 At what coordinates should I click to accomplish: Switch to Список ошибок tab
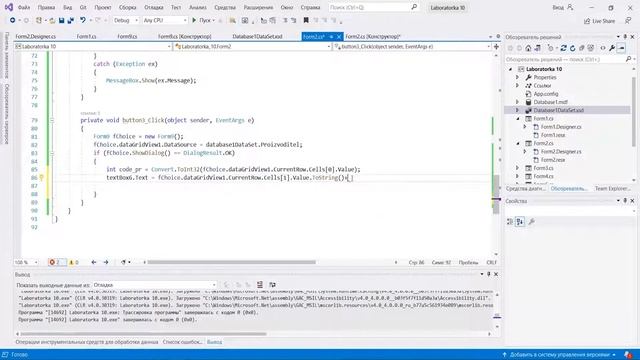coord(182,342)
